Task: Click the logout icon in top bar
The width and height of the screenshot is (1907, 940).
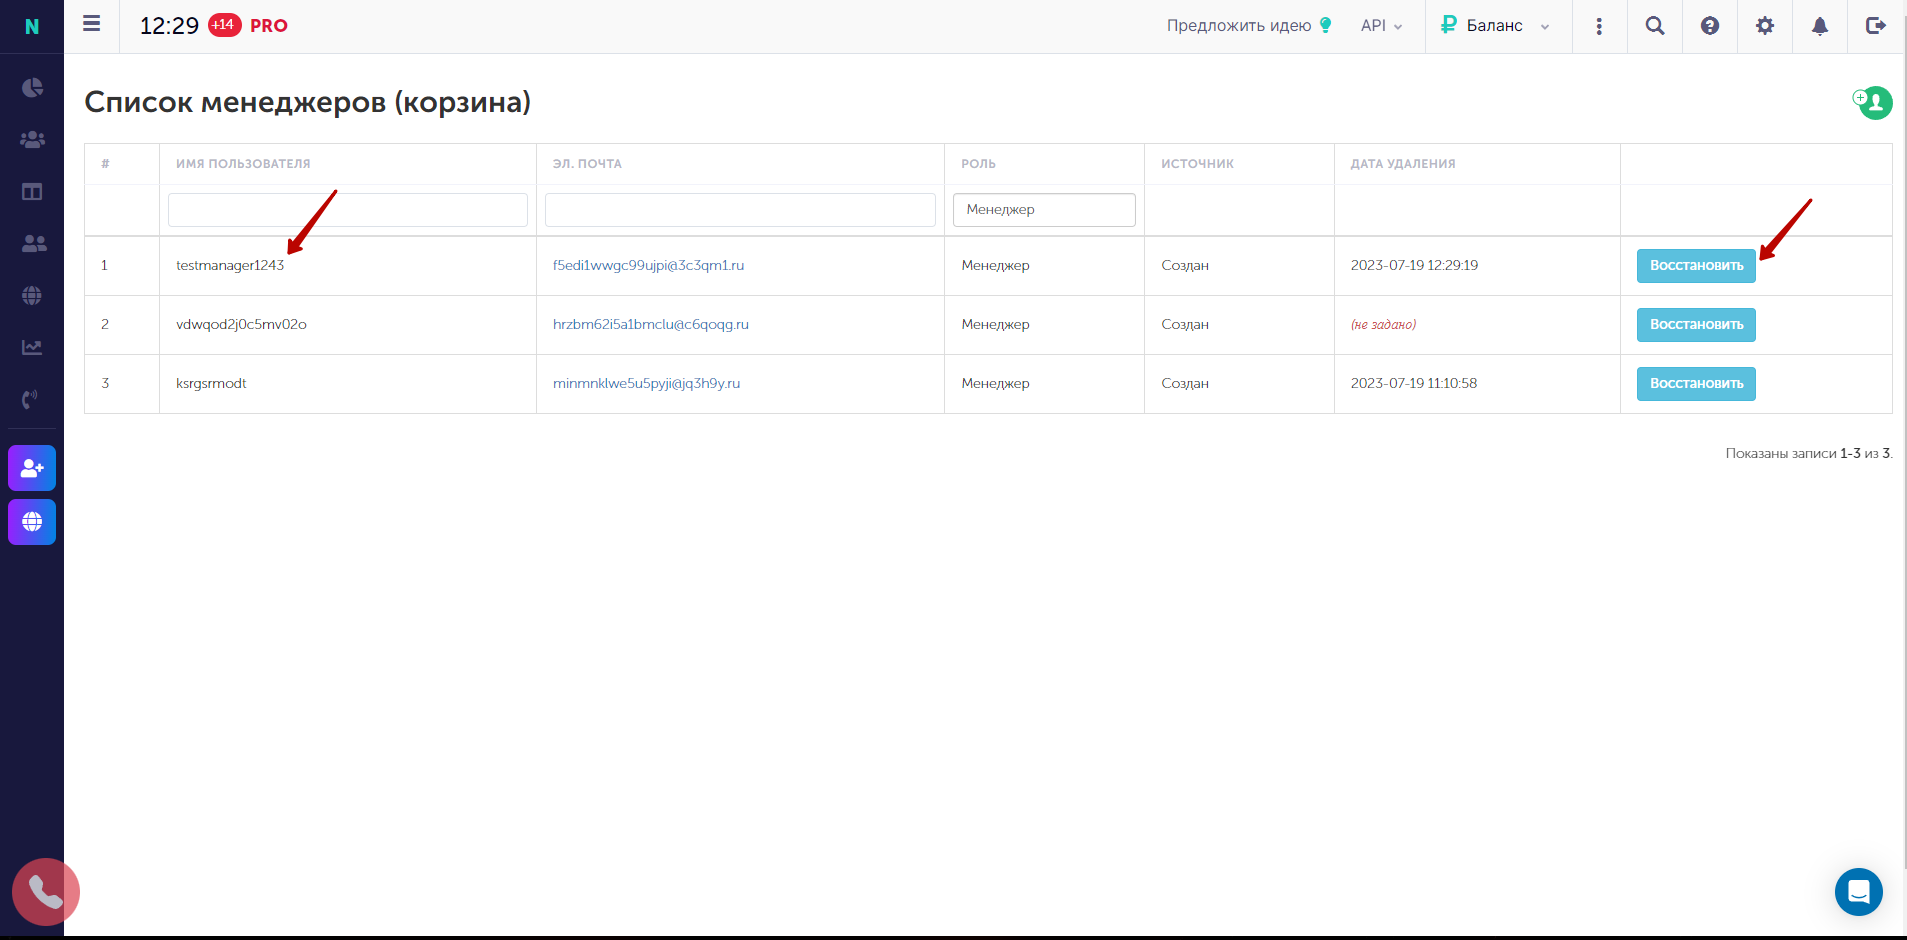Action: 1875,26
